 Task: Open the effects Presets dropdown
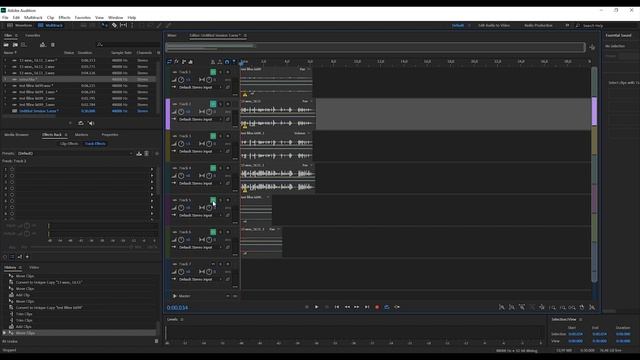click(x=75, y=153)
